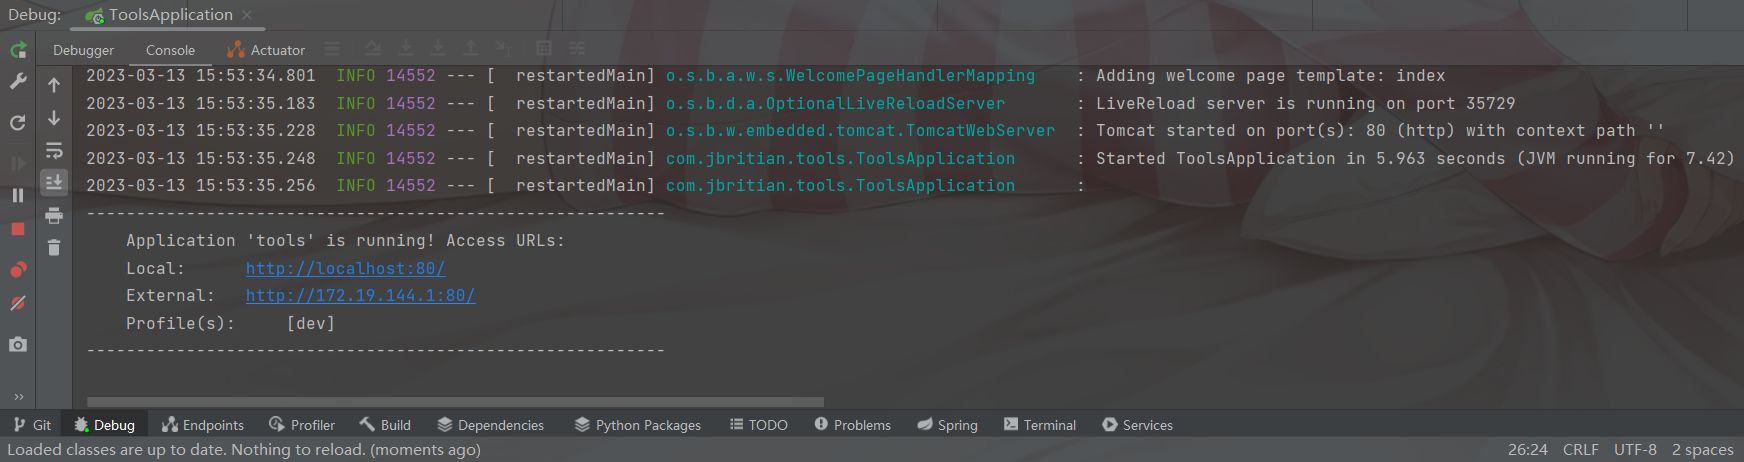Open CRLF line separator selector
The height and width of the screenshot is (462, 1744).
(x=1580, y=450)
